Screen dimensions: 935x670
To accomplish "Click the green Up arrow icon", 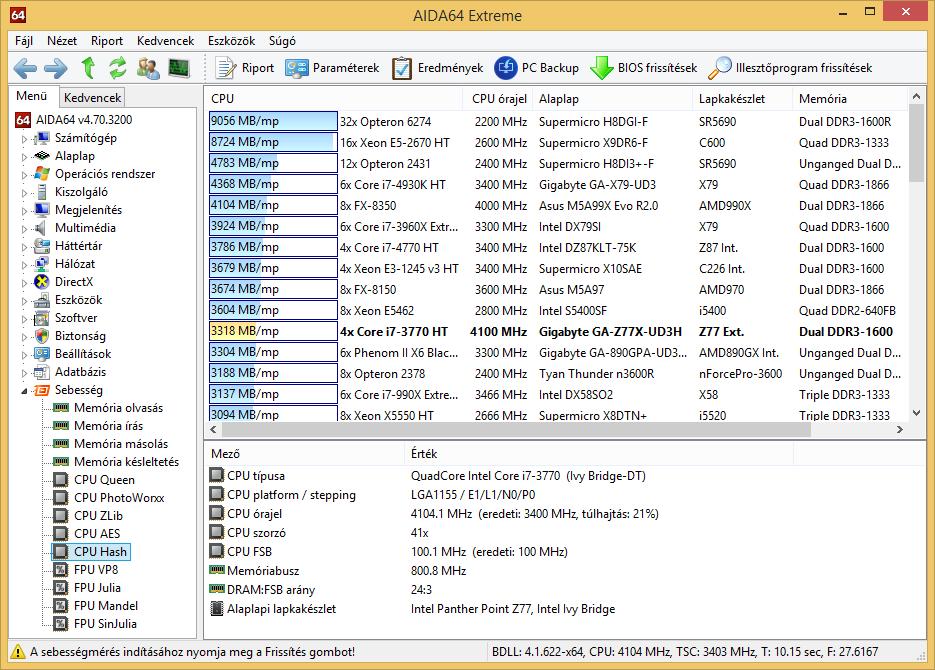I will tap(88, 68).
